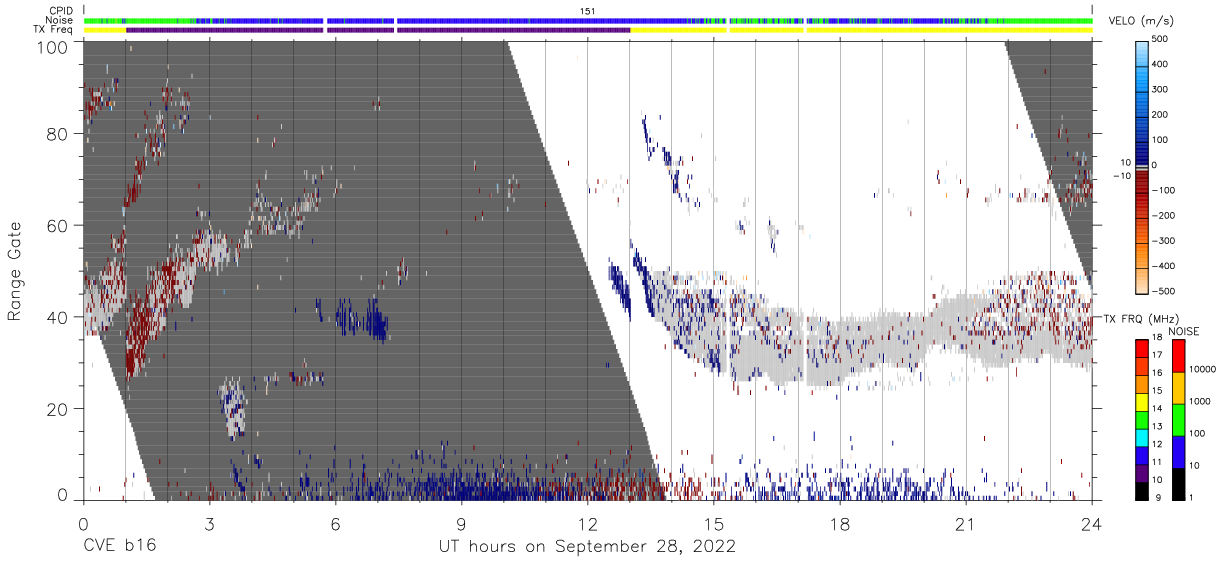Click y-axis tick label '80'
This screenshot has width=1228, height=567.
[58, 134]
